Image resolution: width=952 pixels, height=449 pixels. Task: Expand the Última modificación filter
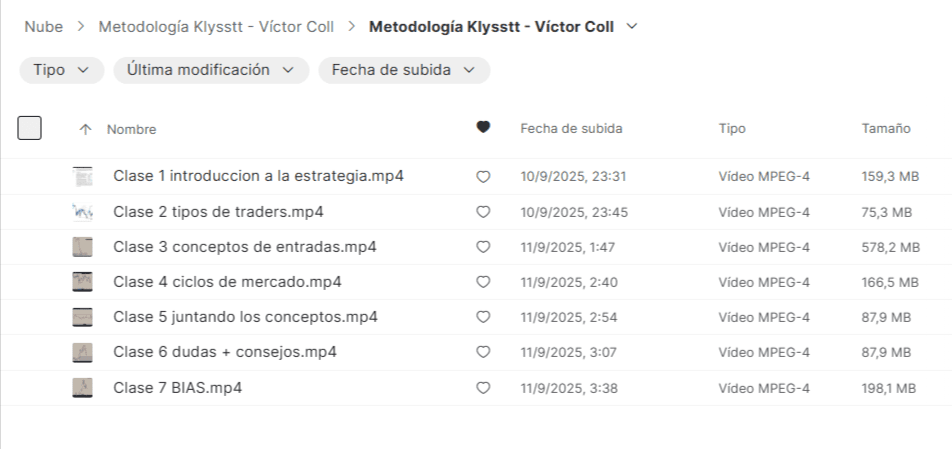pyautogui.click(x=210, y=70)
